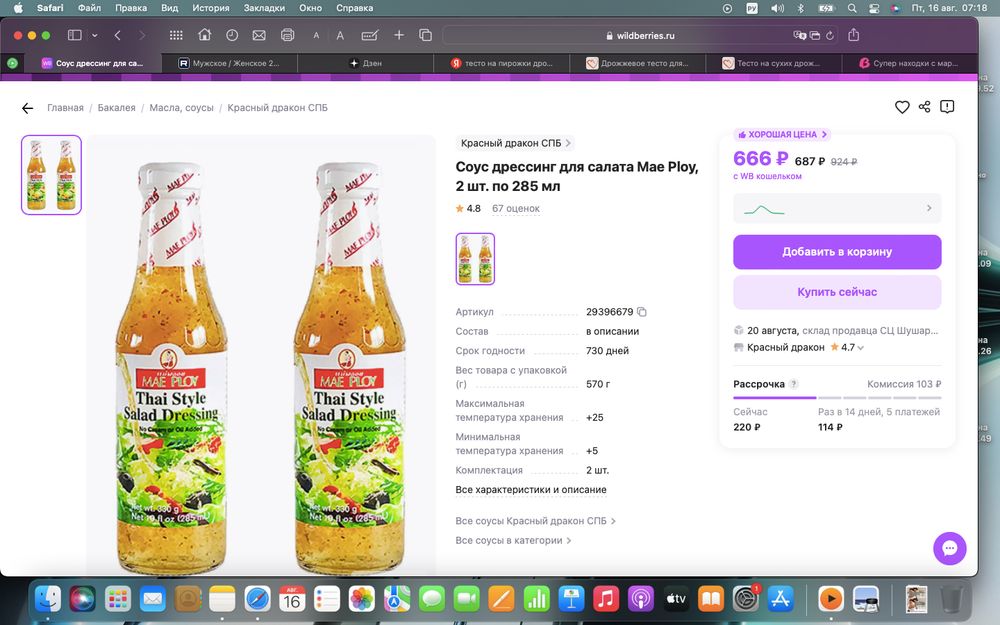Switch to тесто на пирожки tab
The height and width of the screenshot is (625, 1000).
(x=502, y=63)
